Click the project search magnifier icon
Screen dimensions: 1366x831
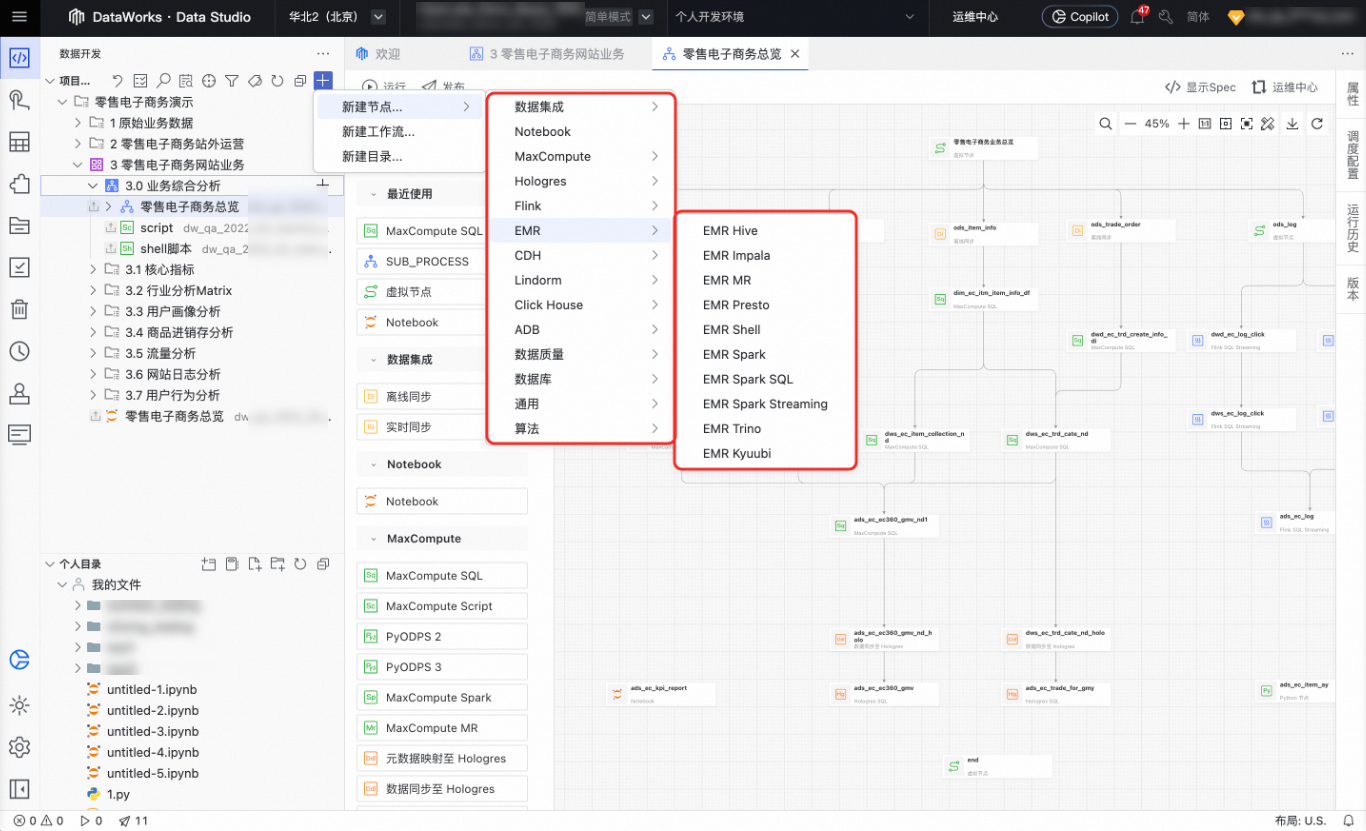tap(163, 80)
